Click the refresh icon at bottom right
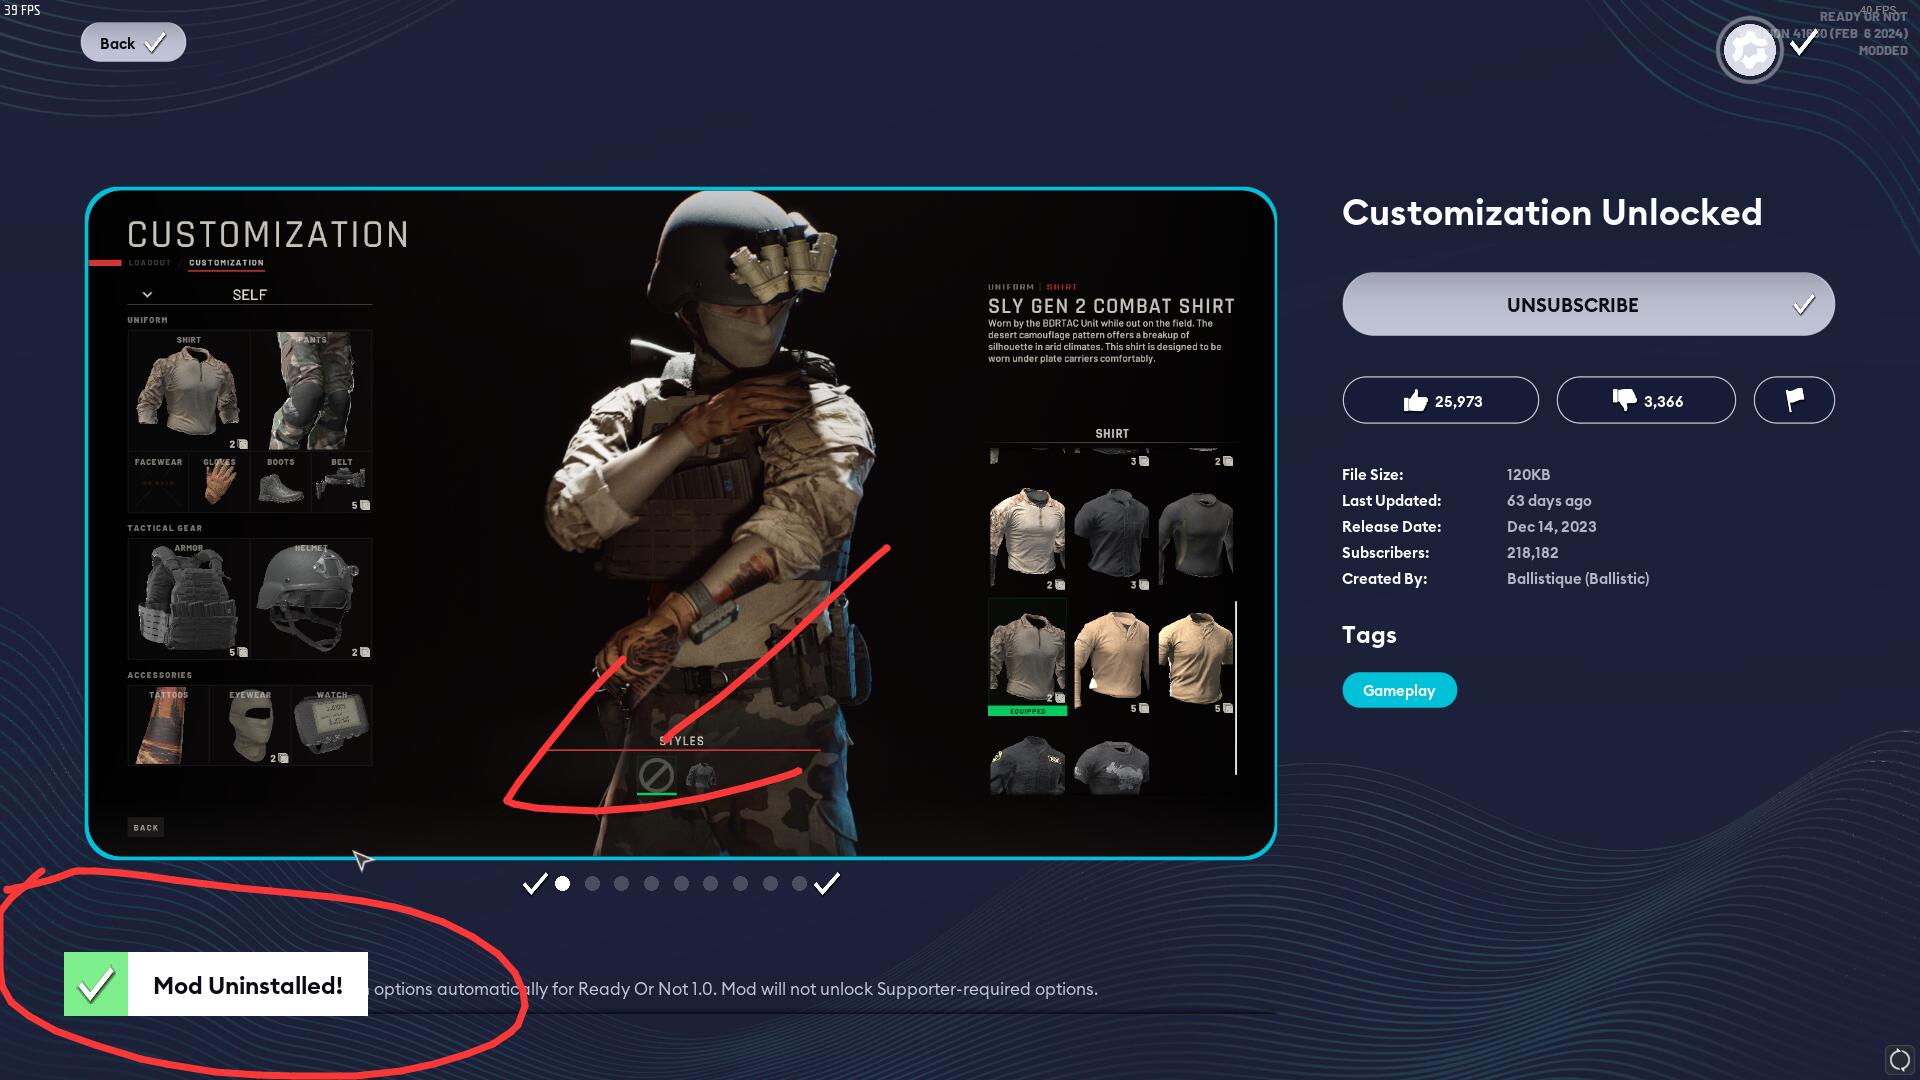The height and width of the screenshot is (1080, 1920). point(1899,1060)
